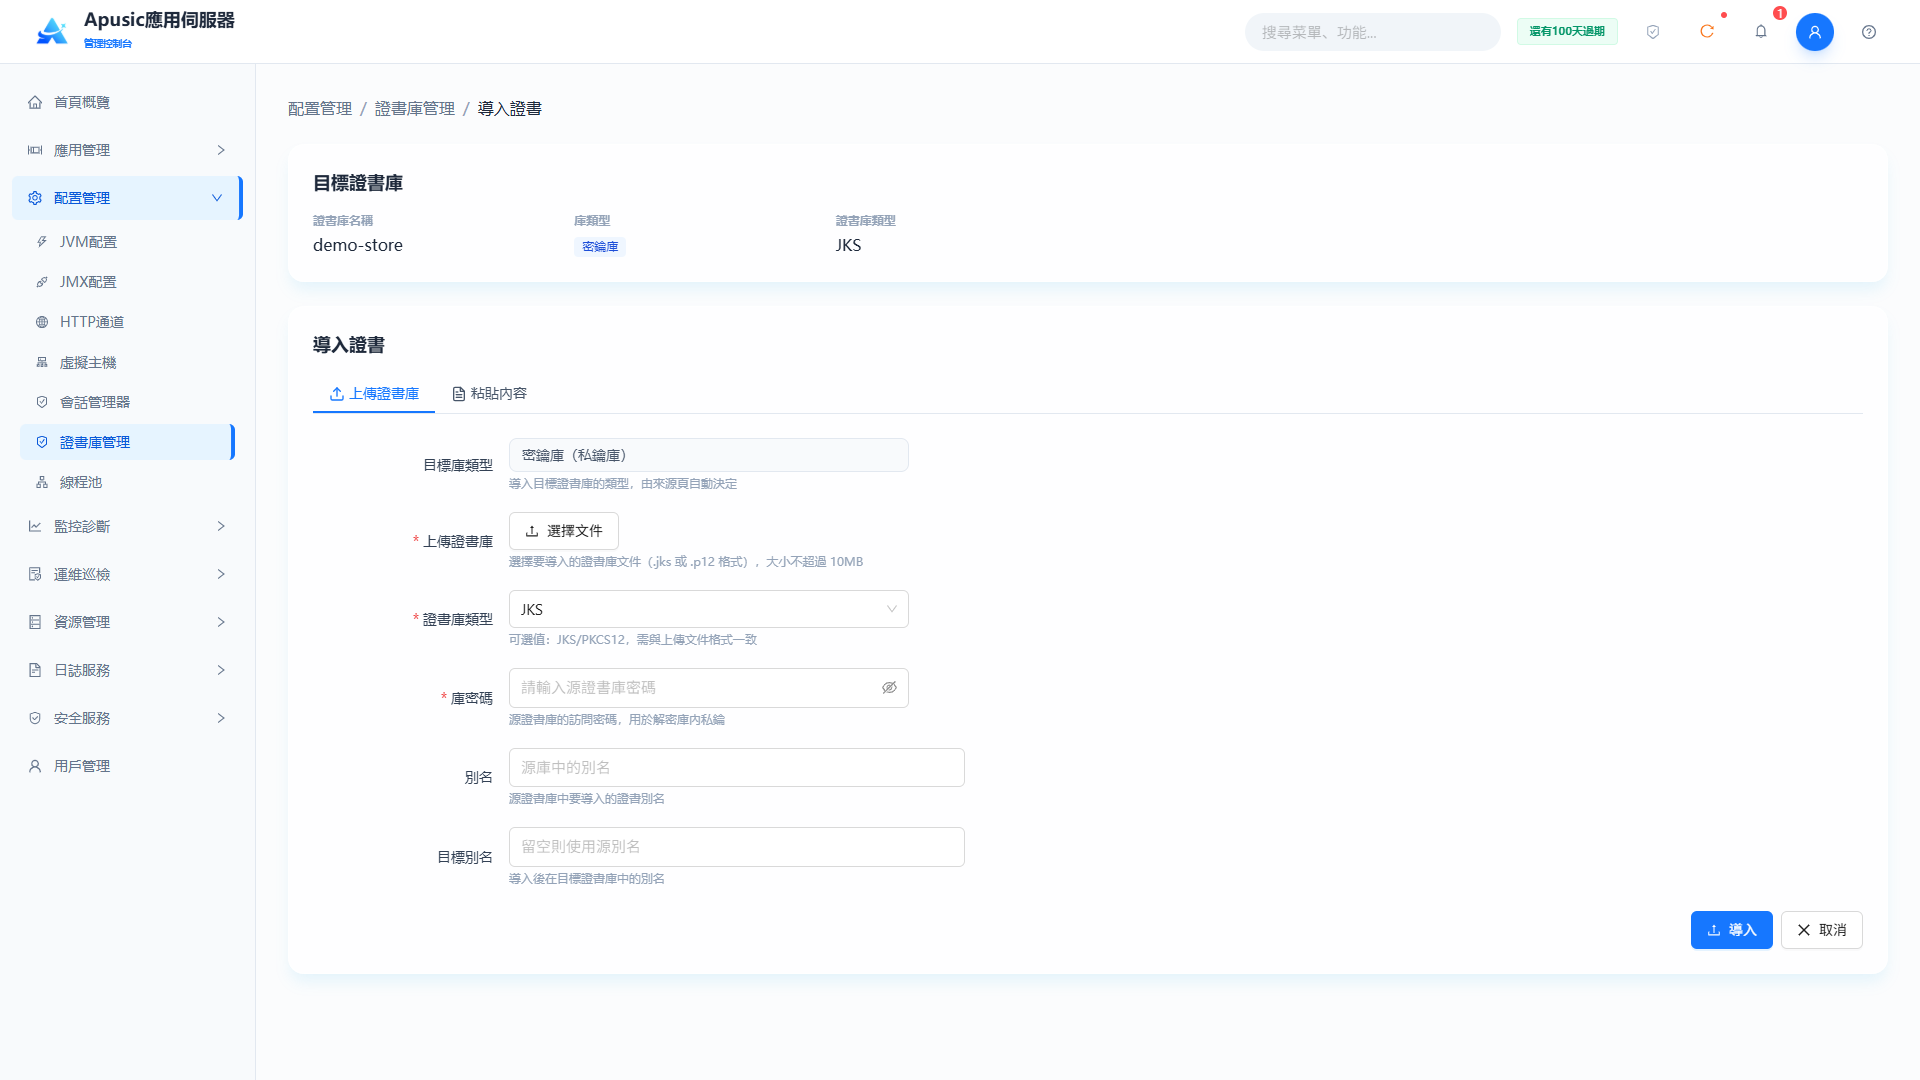Click the 密鑰庫 type tag
The width and height of the screenshot is (1920, 1080).
tap(600, 247)
